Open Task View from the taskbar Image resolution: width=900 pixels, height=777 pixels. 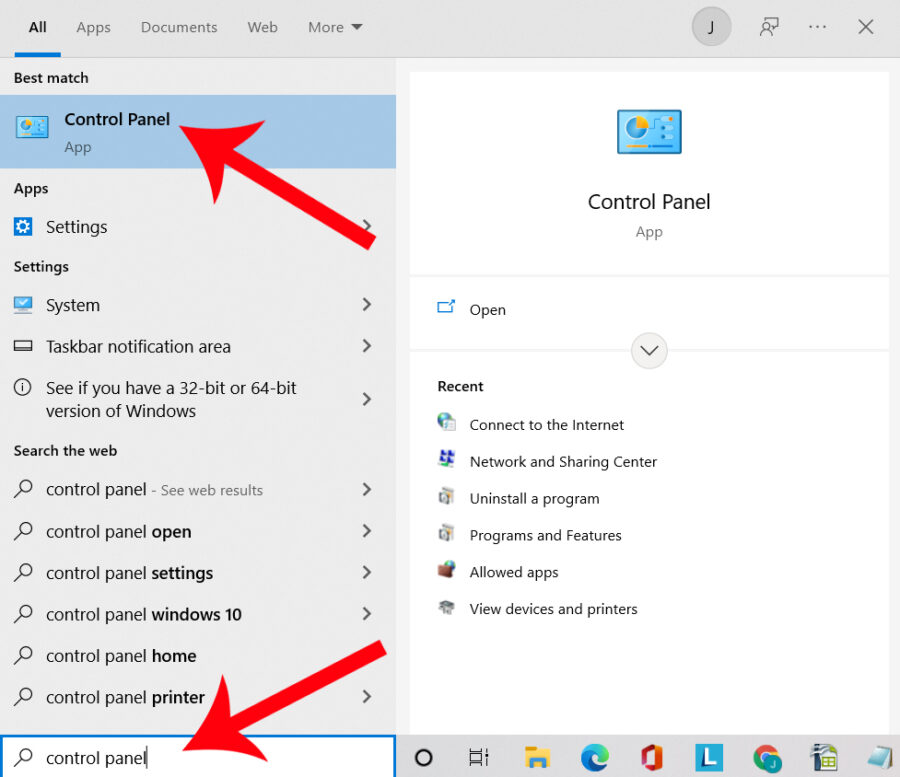pyautogui.click(x=479, y=757)
